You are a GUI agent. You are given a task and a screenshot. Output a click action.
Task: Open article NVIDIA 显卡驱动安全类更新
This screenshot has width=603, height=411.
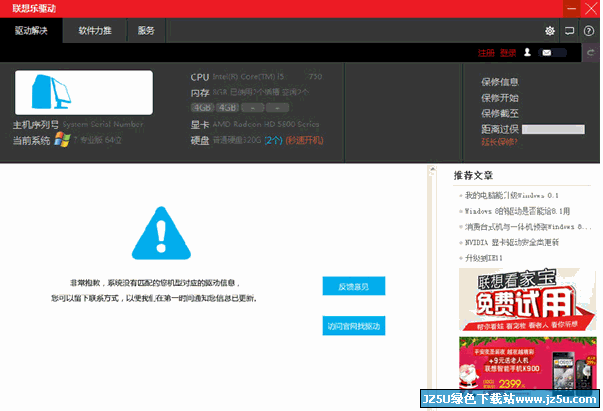(511, 242)
